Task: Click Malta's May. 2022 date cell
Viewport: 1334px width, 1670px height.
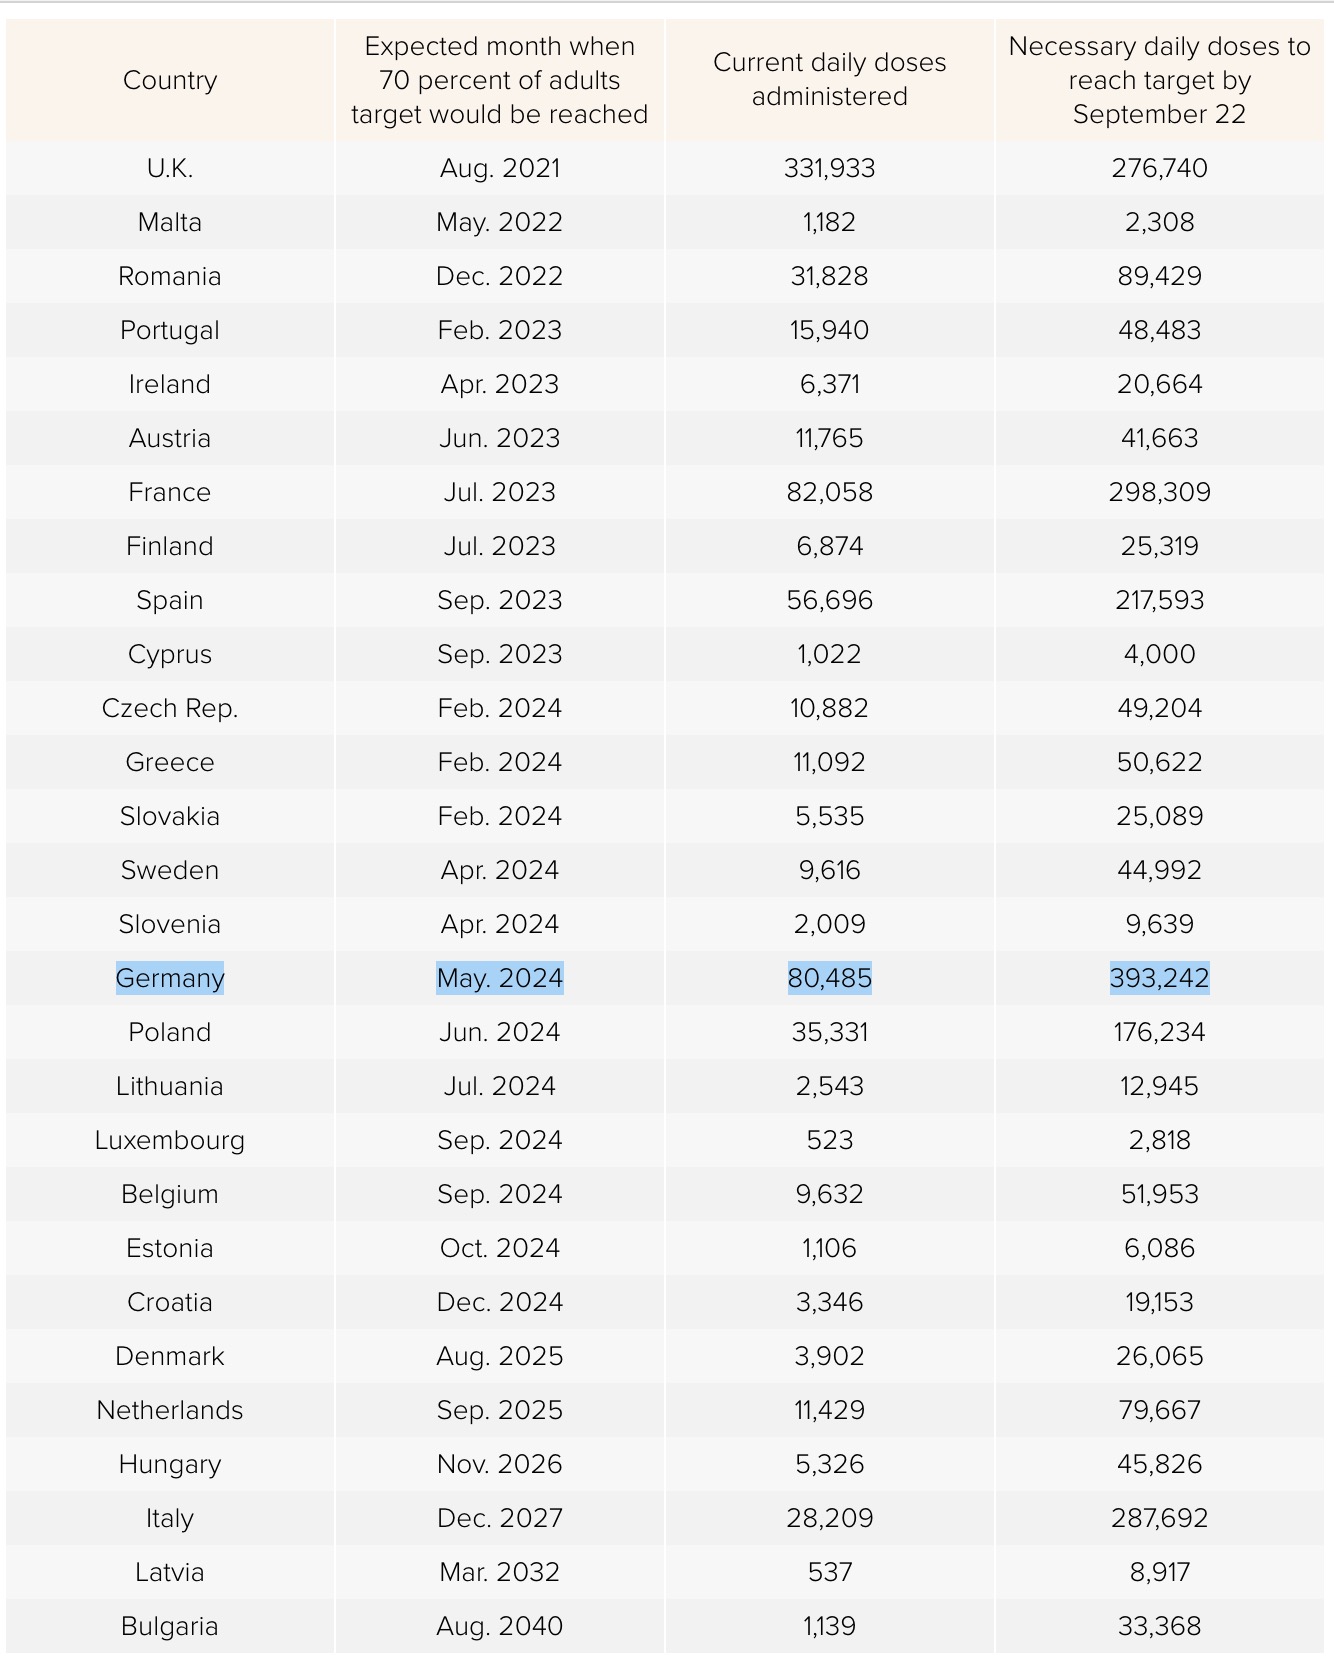Action: pos(500,222)
